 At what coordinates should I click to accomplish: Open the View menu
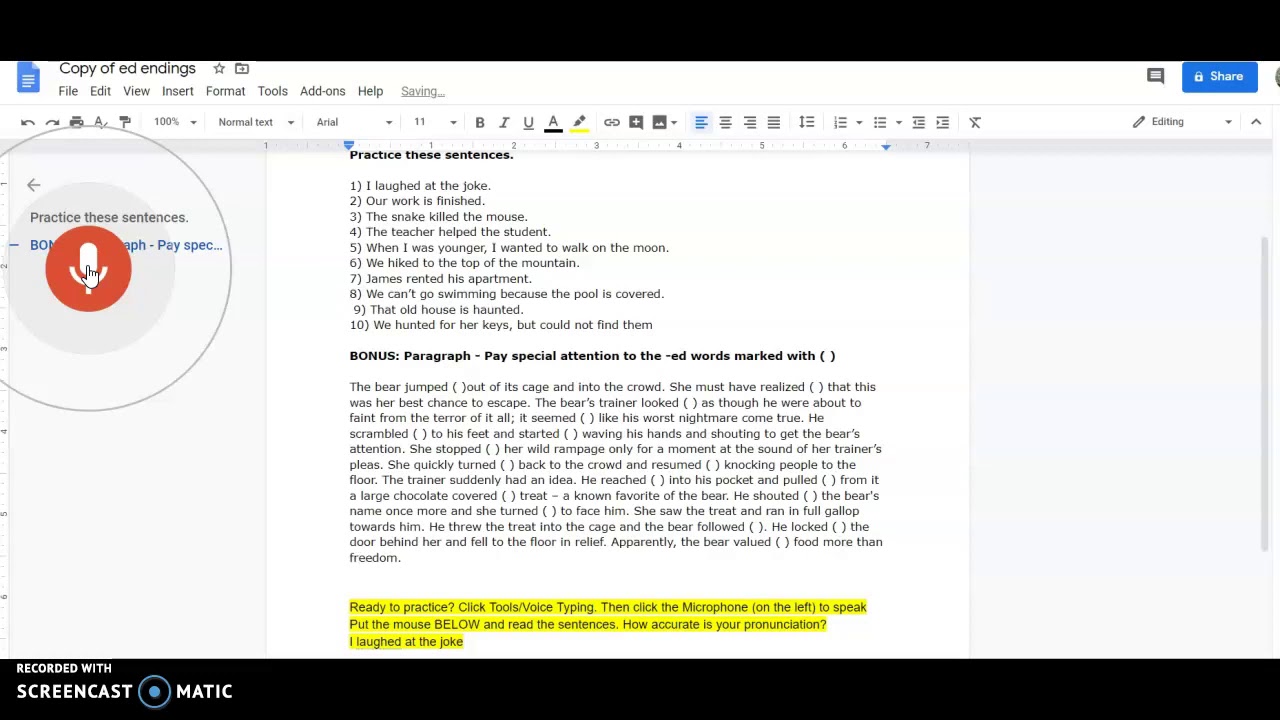136,91
